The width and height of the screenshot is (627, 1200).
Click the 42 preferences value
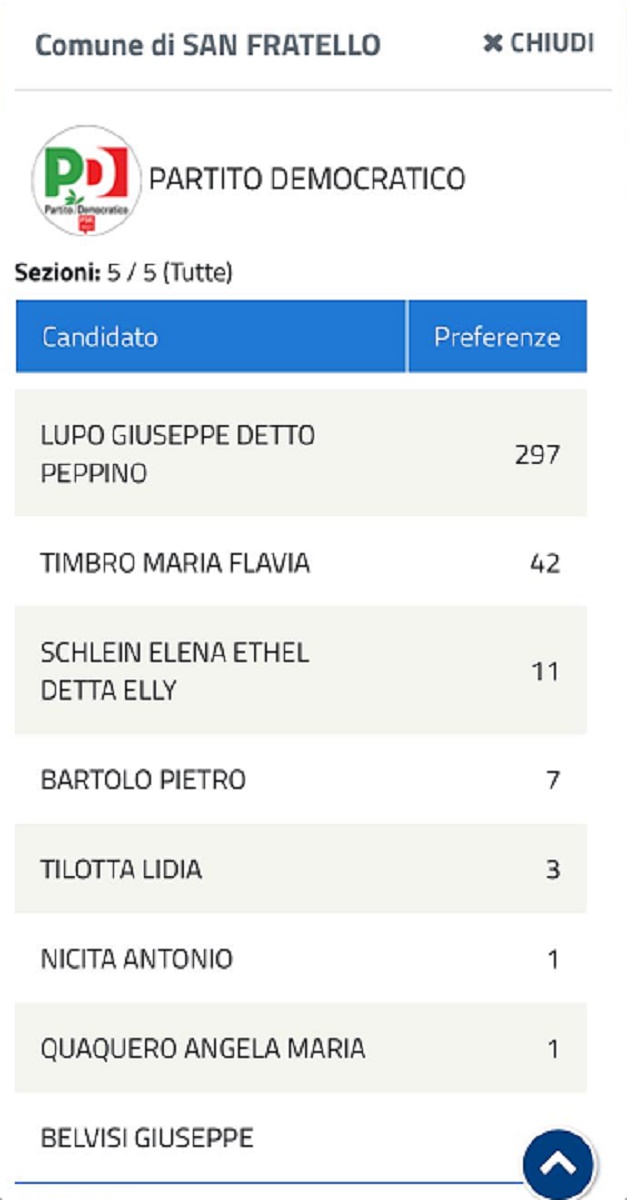544,564
